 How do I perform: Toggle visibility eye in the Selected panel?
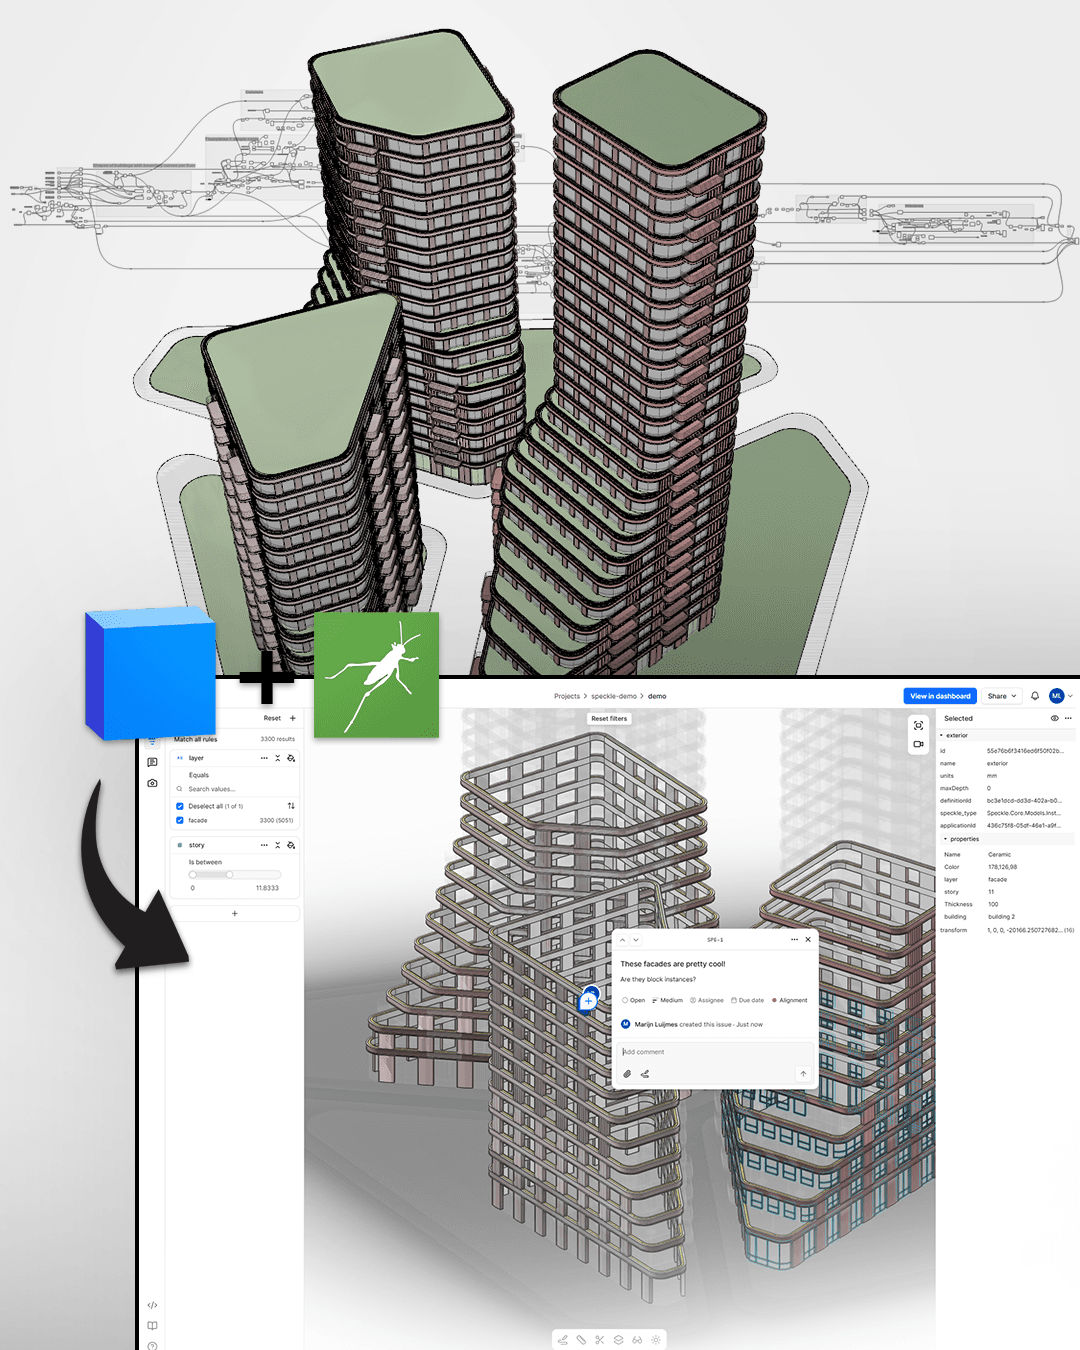(x=1054, y=718)
